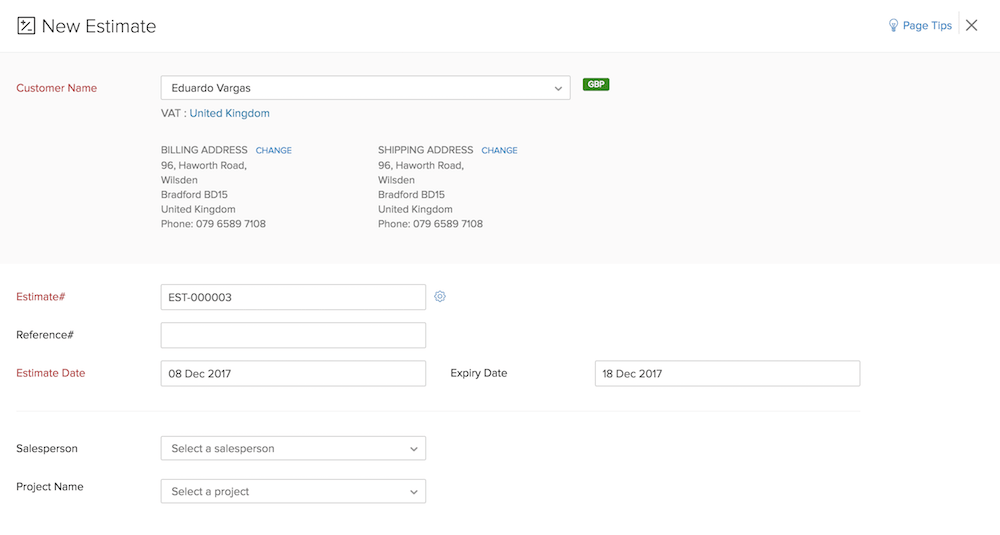Click the United Kingdom VAT link
The image size is (1000, 535).
pyautogui.click(x=229, y=114)
